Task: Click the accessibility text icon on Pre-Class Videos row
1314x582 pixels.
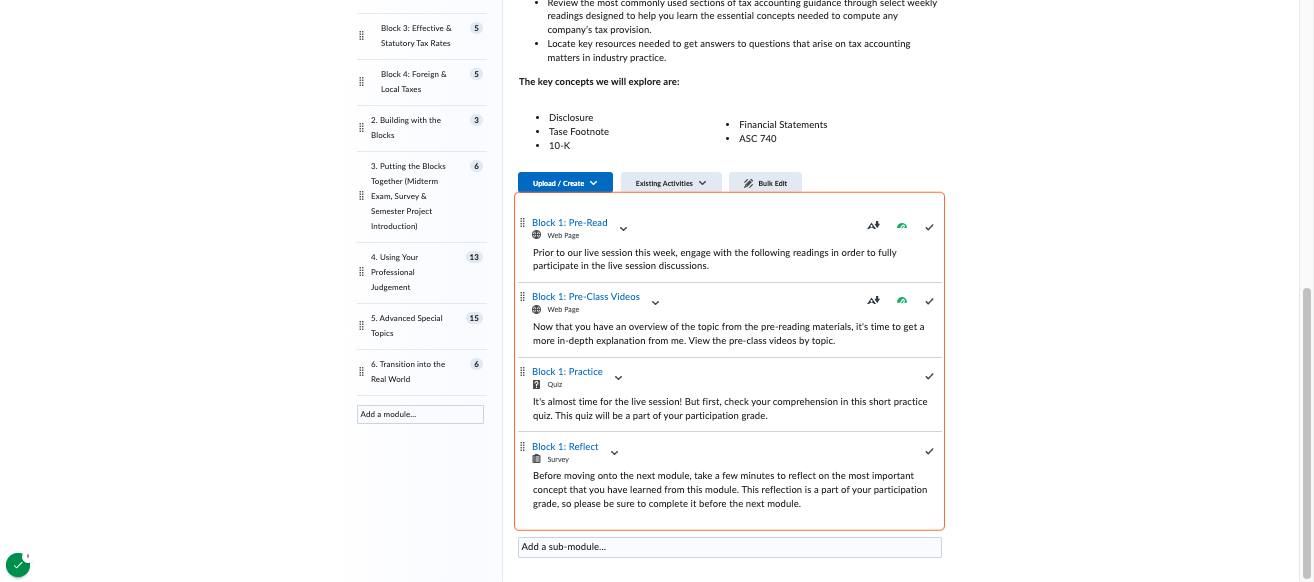Action: [873, 300]
